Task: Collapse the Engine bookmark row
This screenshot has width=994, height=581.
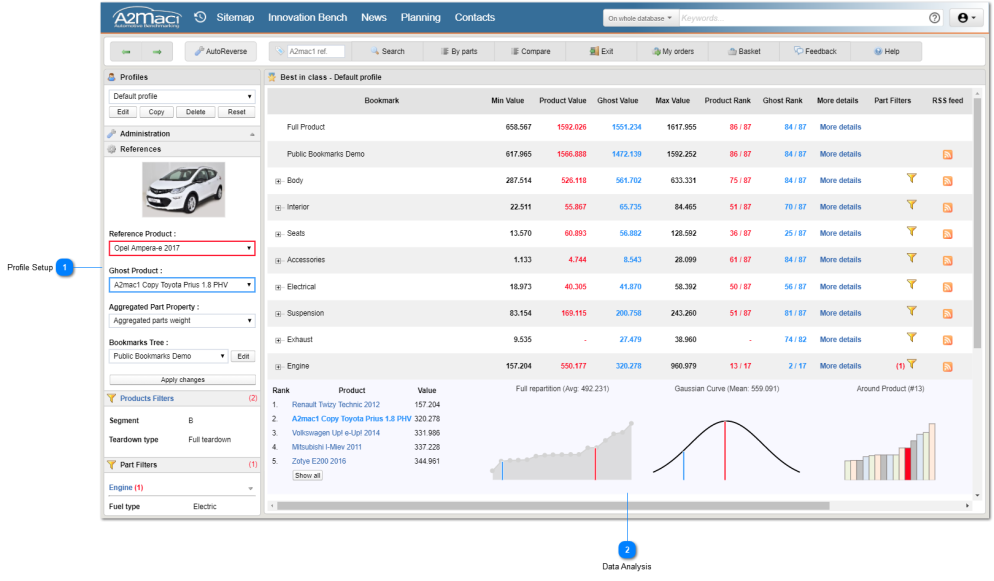Action: (278, 367)
